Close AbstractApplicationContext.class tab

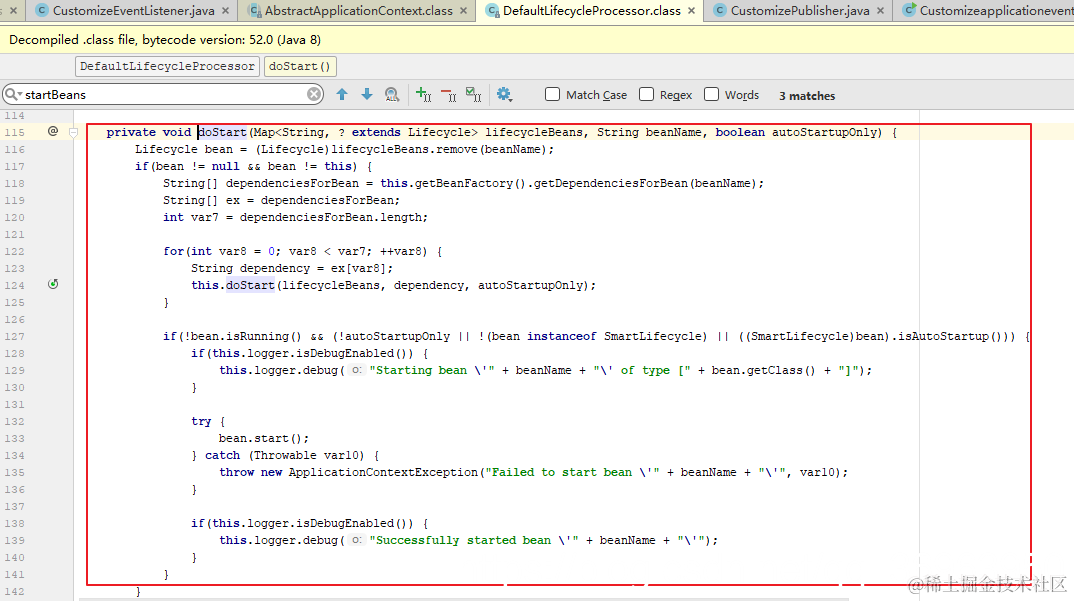(x=464, y=11)
